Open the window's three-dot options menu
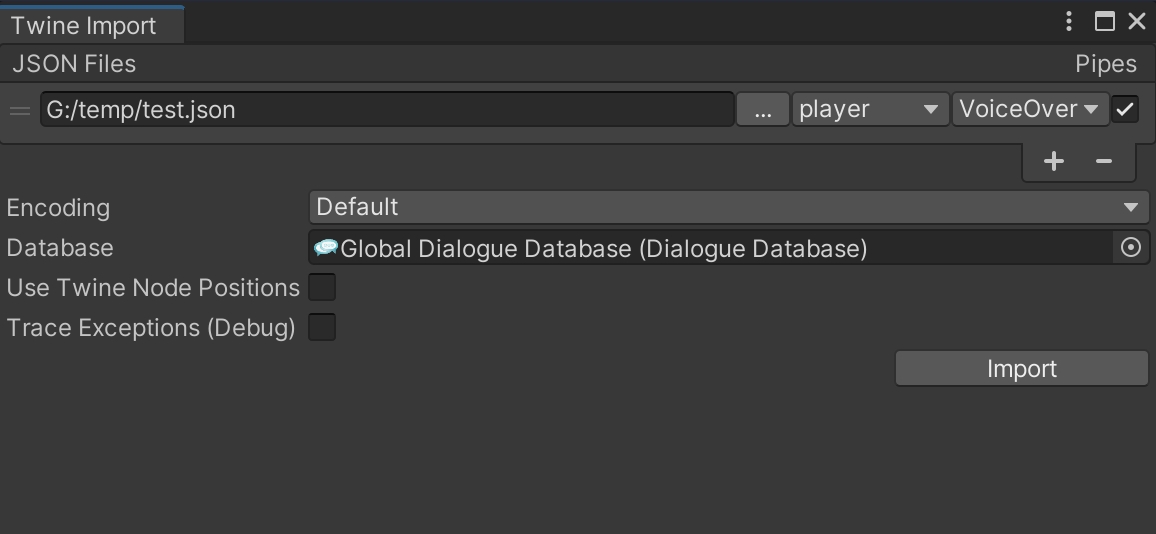This screenshot has height=534, width=1156. click(1069, 21)
